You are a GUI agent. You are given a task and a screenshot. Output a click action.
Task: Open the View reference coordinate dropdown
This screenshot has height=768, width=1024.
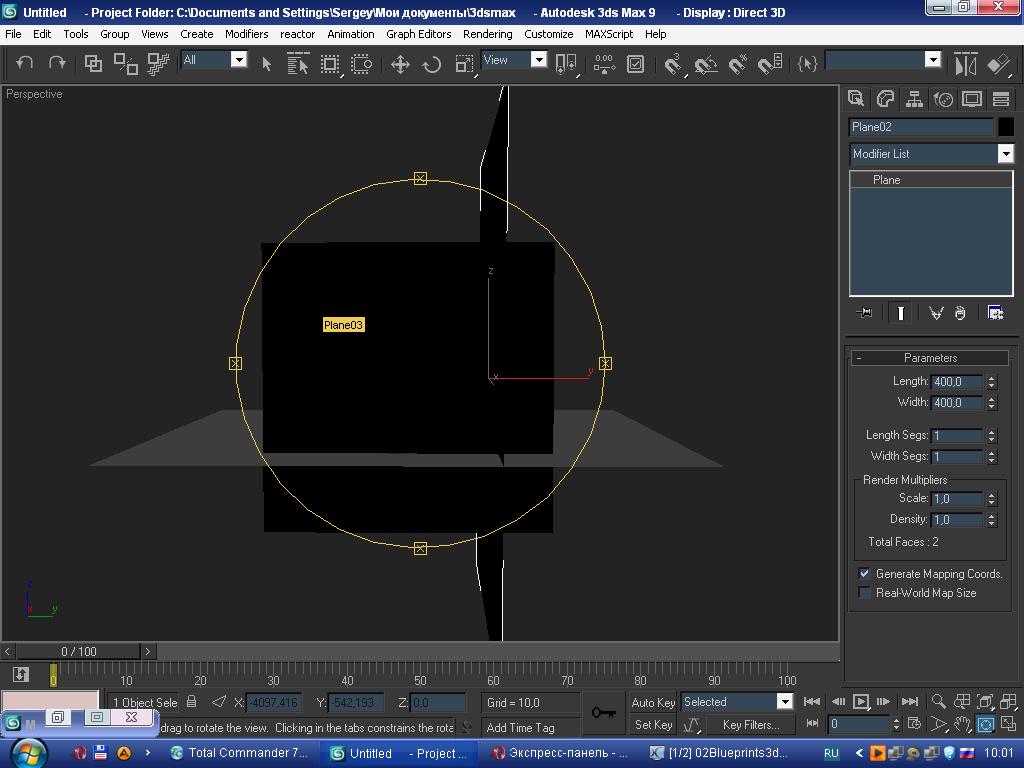[538, 60]
